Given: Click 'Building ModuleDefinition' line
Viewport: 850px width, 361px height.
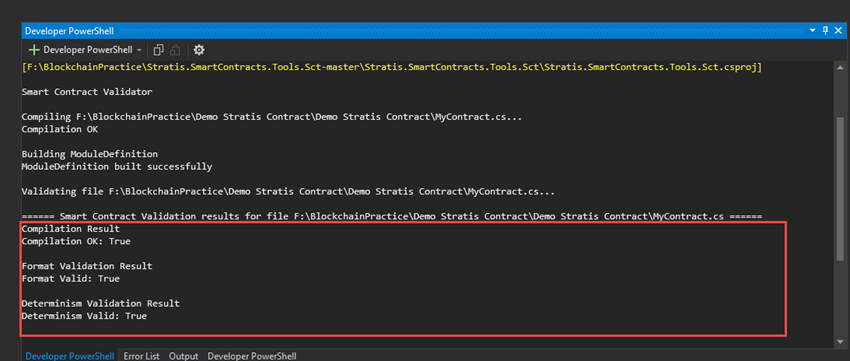Looking at the screenshot, I should point(89,154).
